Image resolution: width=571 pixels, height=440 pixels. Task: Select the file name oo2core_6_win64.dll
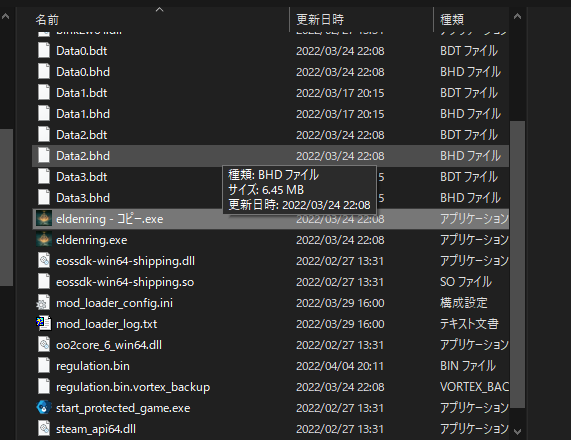point(109,345)
